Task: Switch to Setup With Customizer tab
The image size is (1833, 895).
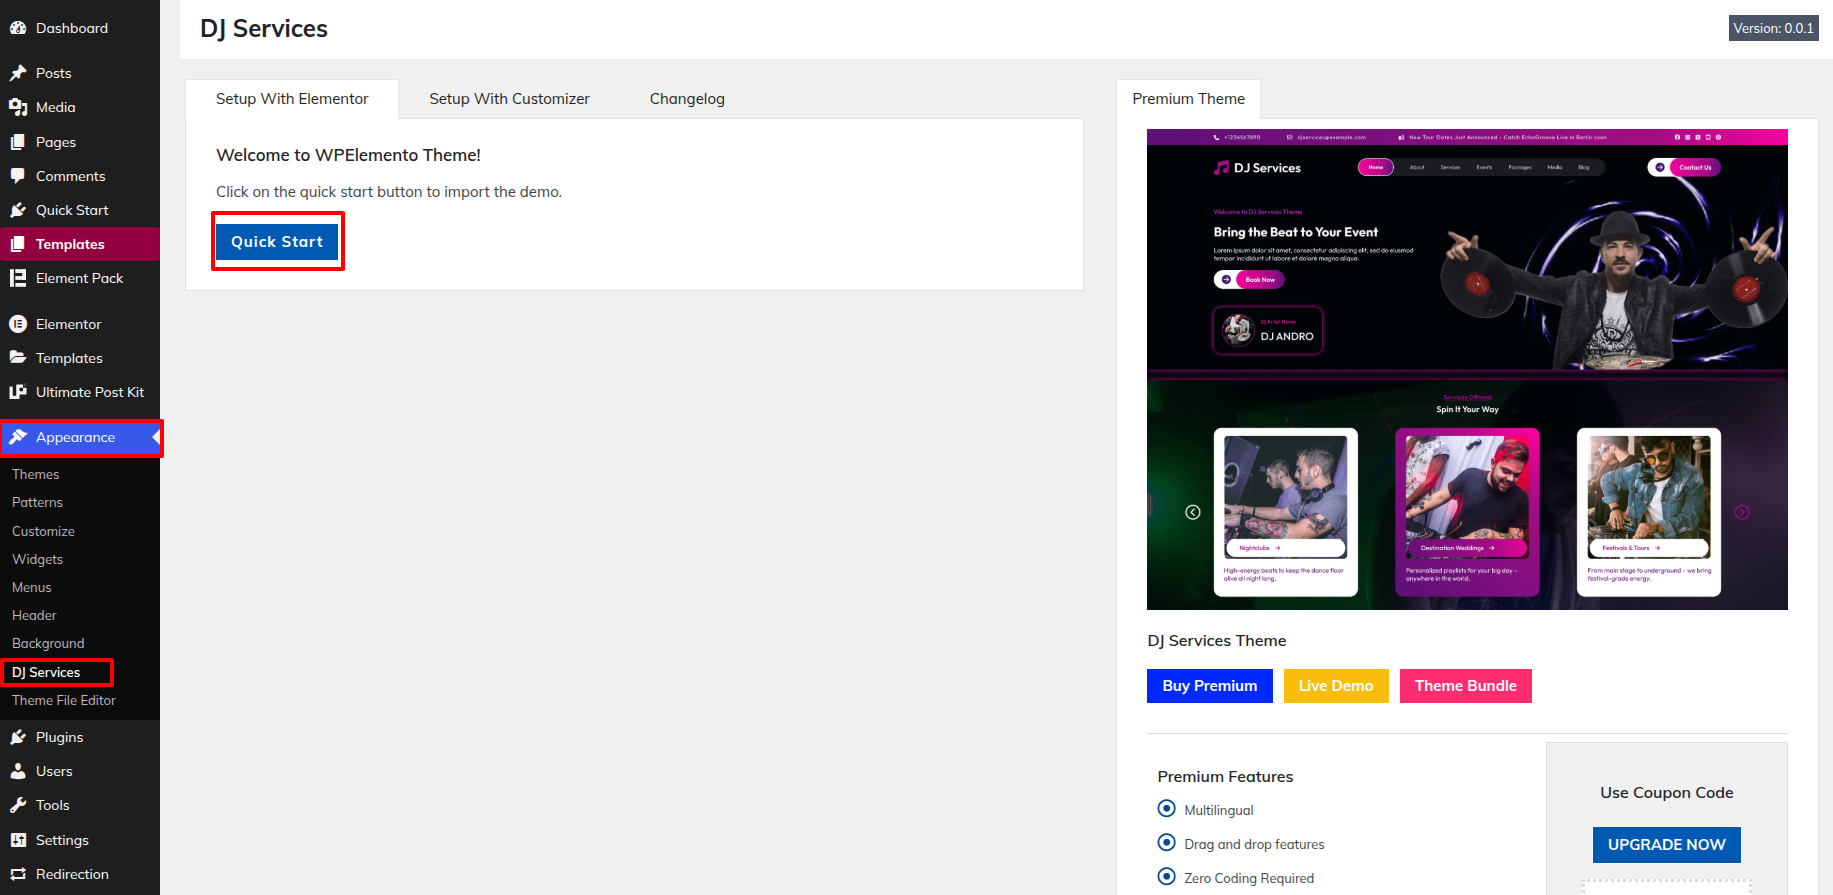Action: pyautogui.click(x=509, y=99)
